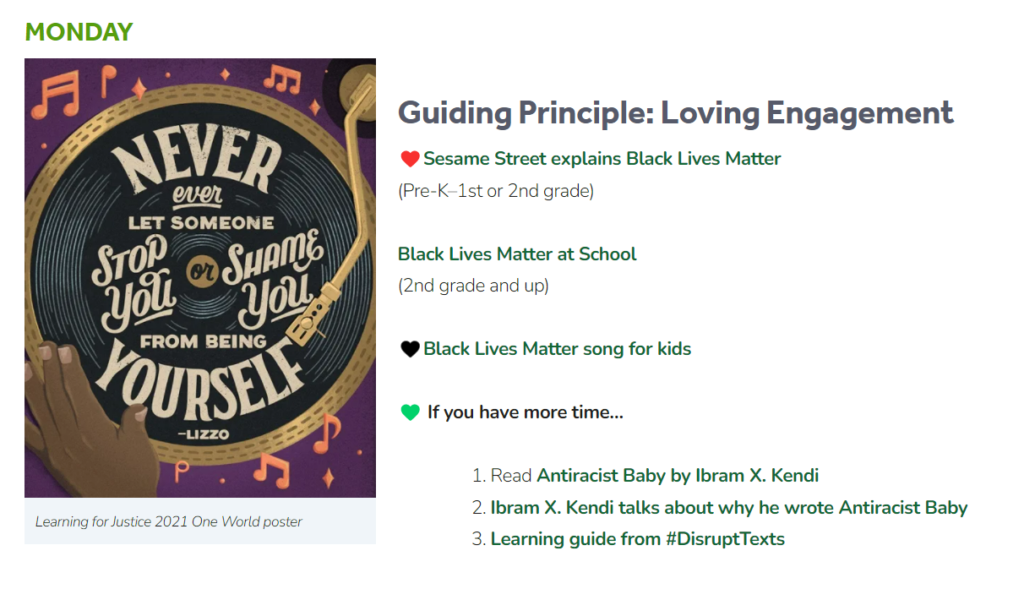The width and height of the screenshot is (1024, 589).
Task: Click the Lizzo quote poster image
Action: tap(200, 278)
